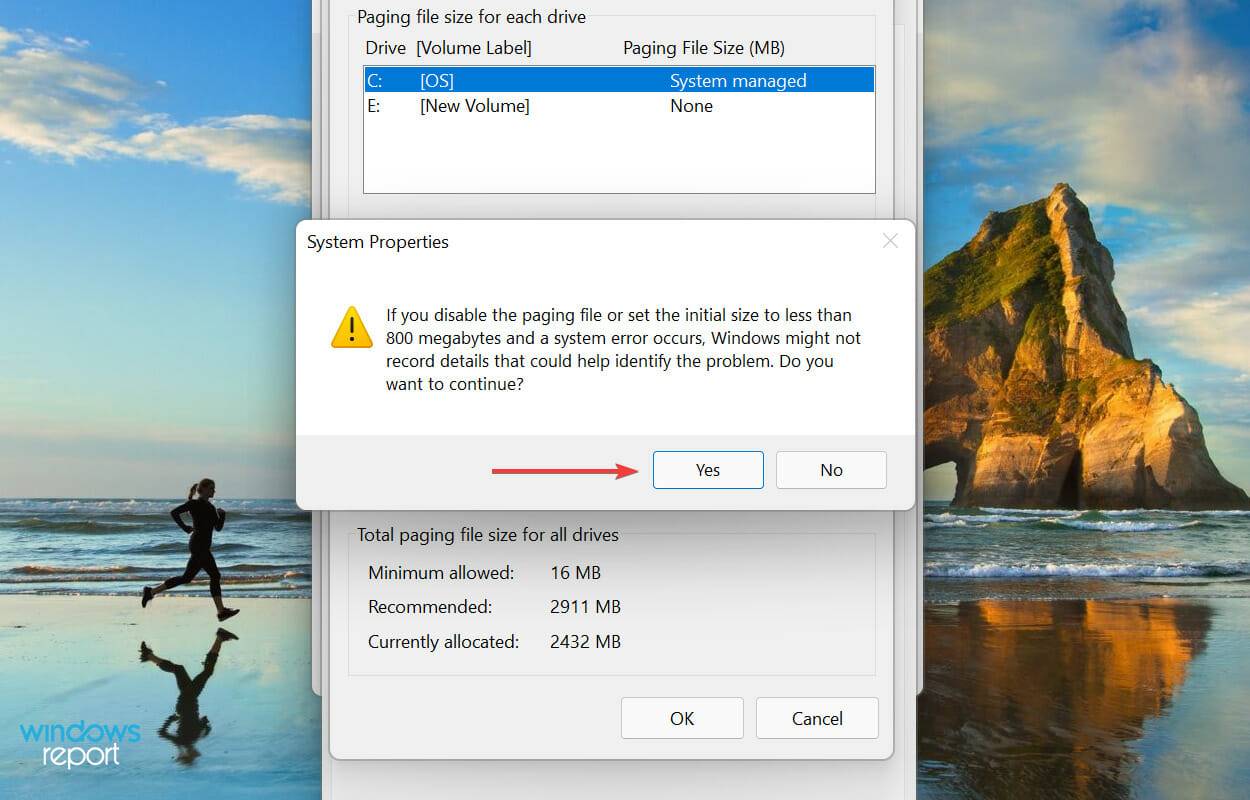1250x800 pixels.
Task: Click the warning message text about 800 megabytes
Action: (x=622, y=349)
